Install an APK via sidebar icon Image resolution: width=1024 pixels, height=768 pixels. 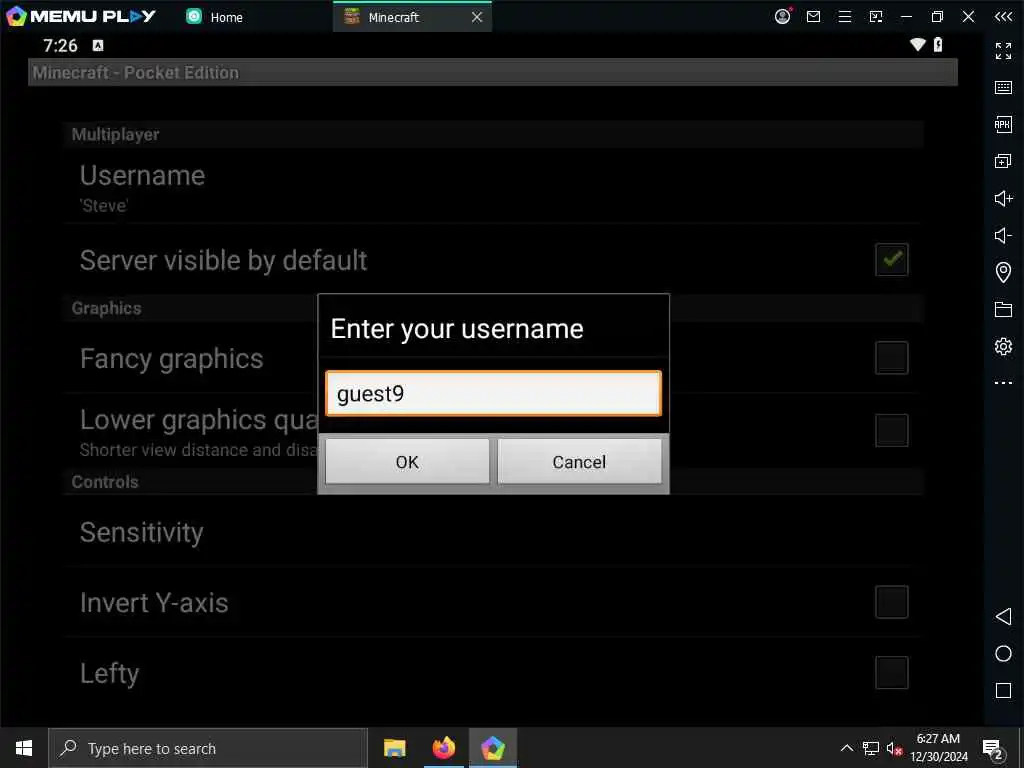tap(1003, 124)
